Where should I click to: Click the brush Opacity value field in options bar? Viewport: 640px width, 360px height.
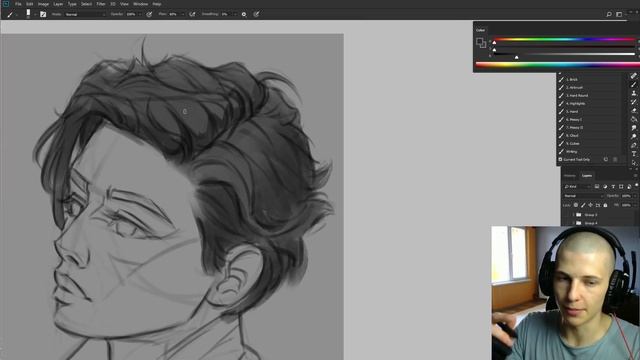[x=131, y=14]
